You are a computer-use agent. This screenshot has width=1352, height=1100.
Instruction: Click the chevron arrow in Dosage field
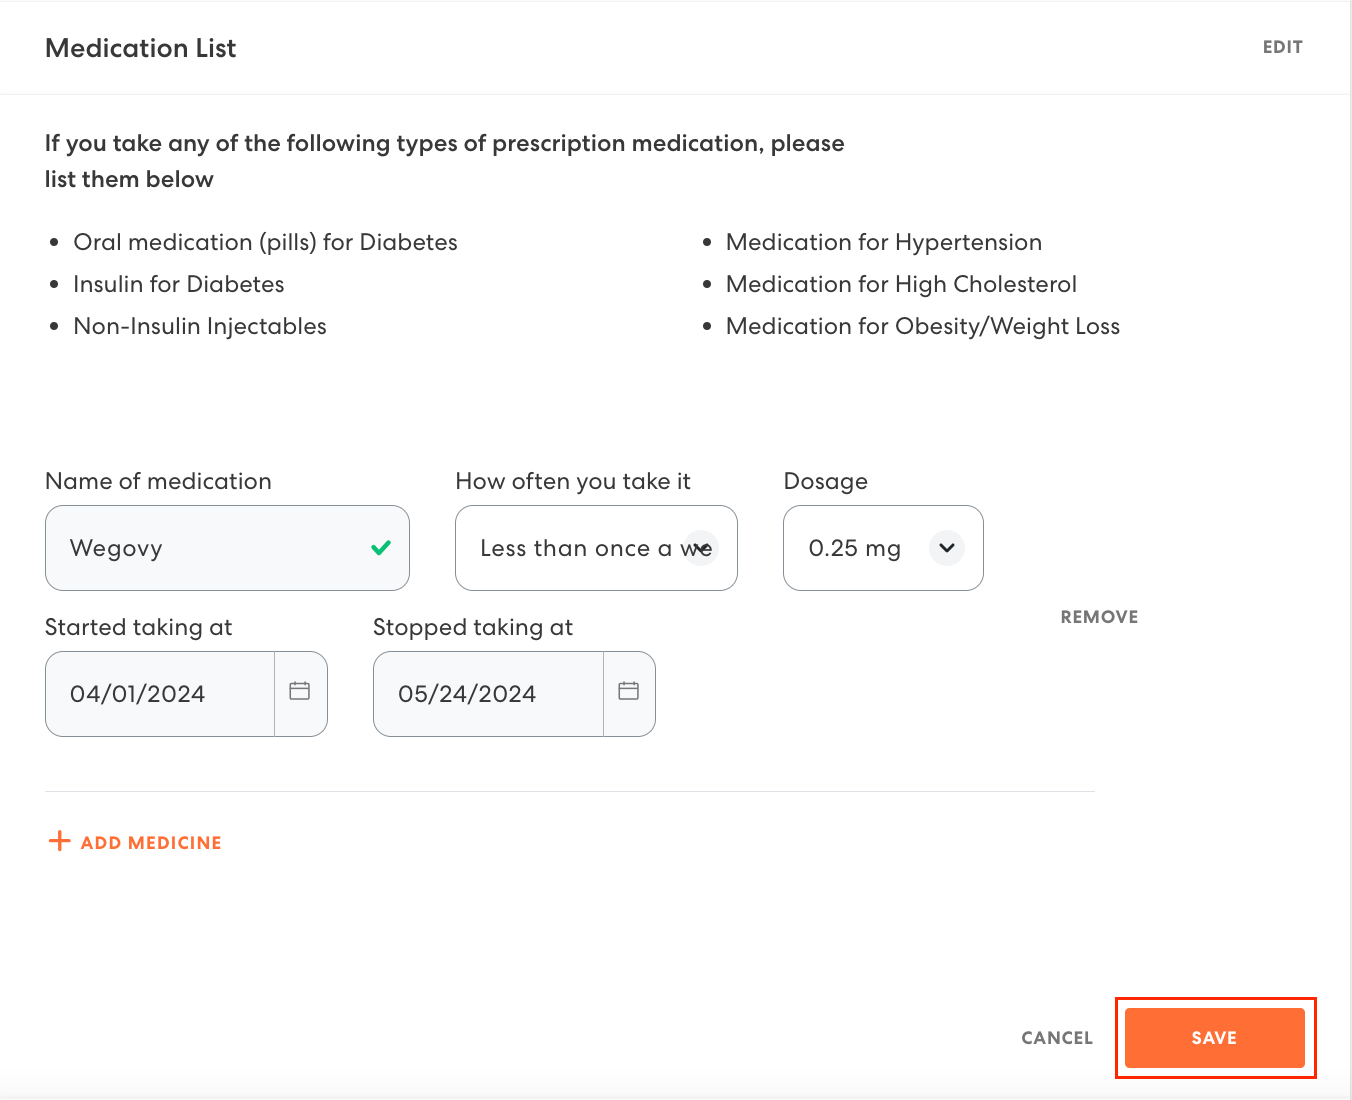pyautogui.click(x=946, y=548)
